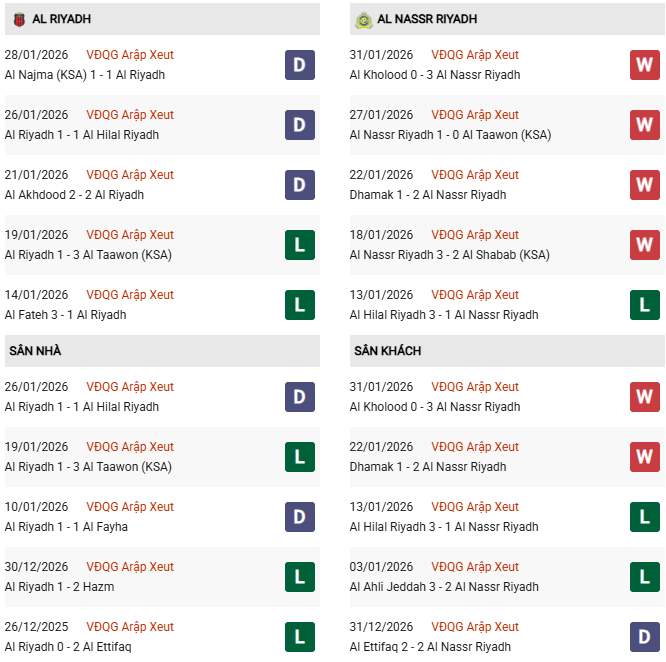
Task: Select D badge for Al Riyadh vs Al Fayha
Action: coord(300,517)
